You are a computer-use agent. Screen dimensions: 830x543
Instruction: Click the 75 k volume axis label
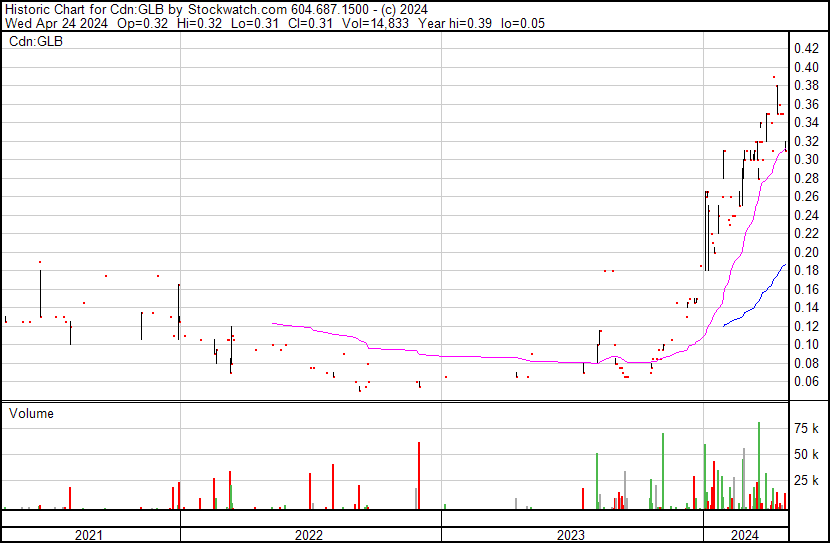point(807,429)
